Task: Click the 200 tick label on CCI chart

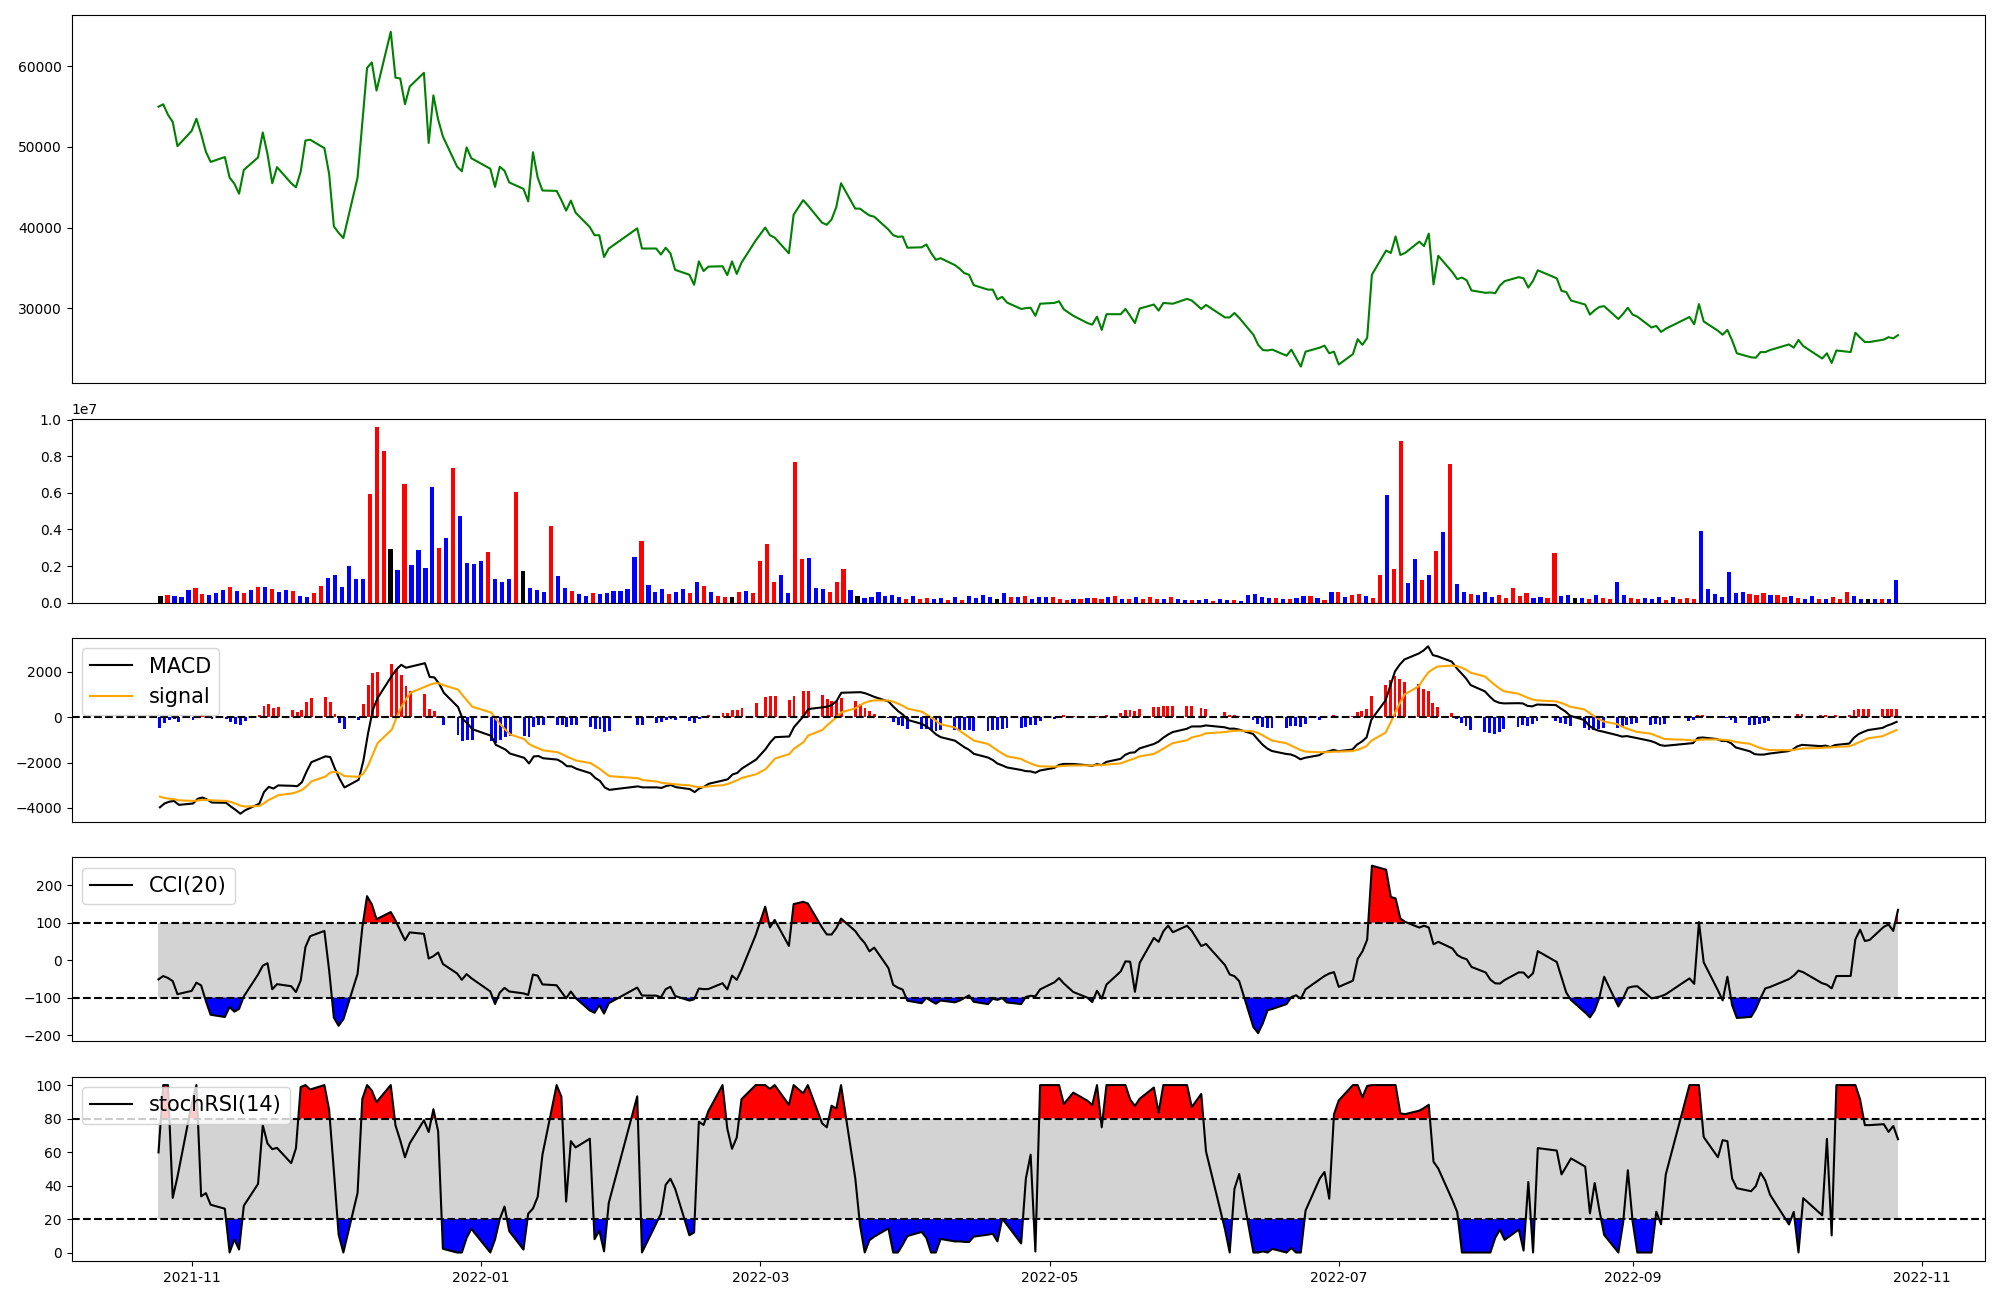Action: click(x=50, y=886)
